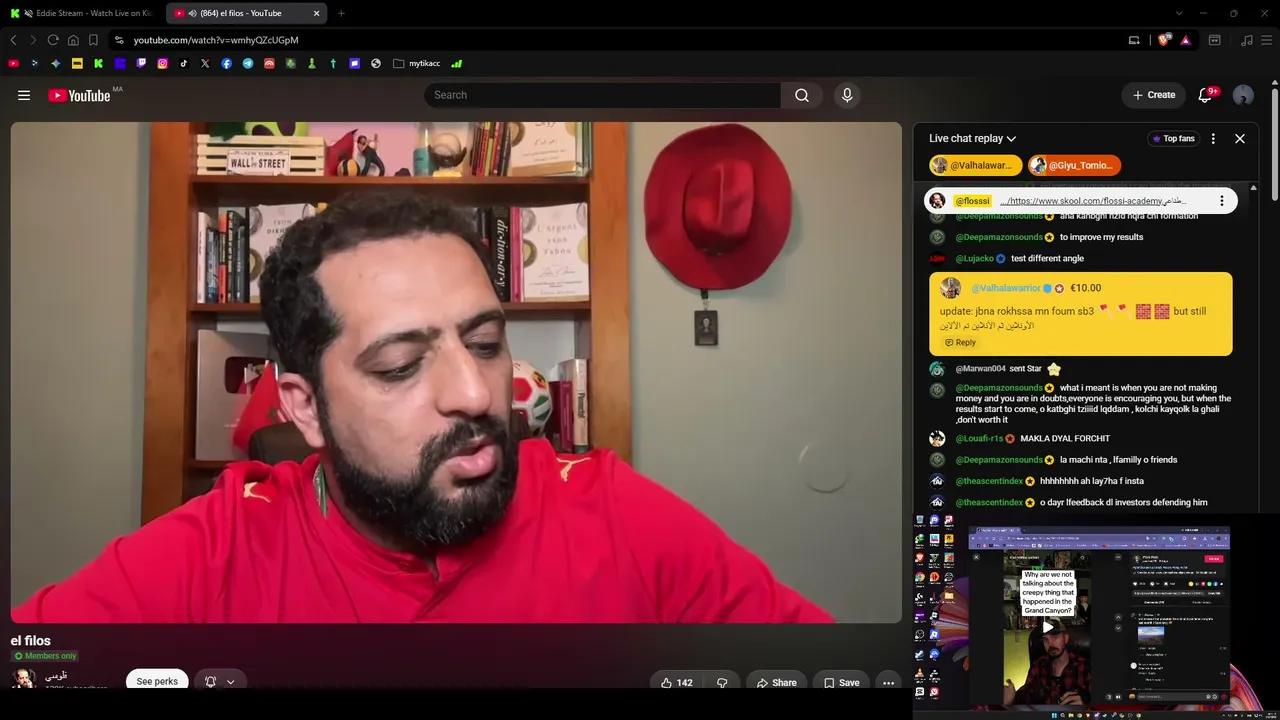Open the Kick bookmark in bookmarks bar
This screenshot has height=720, width=1280.
pos(98,63)
